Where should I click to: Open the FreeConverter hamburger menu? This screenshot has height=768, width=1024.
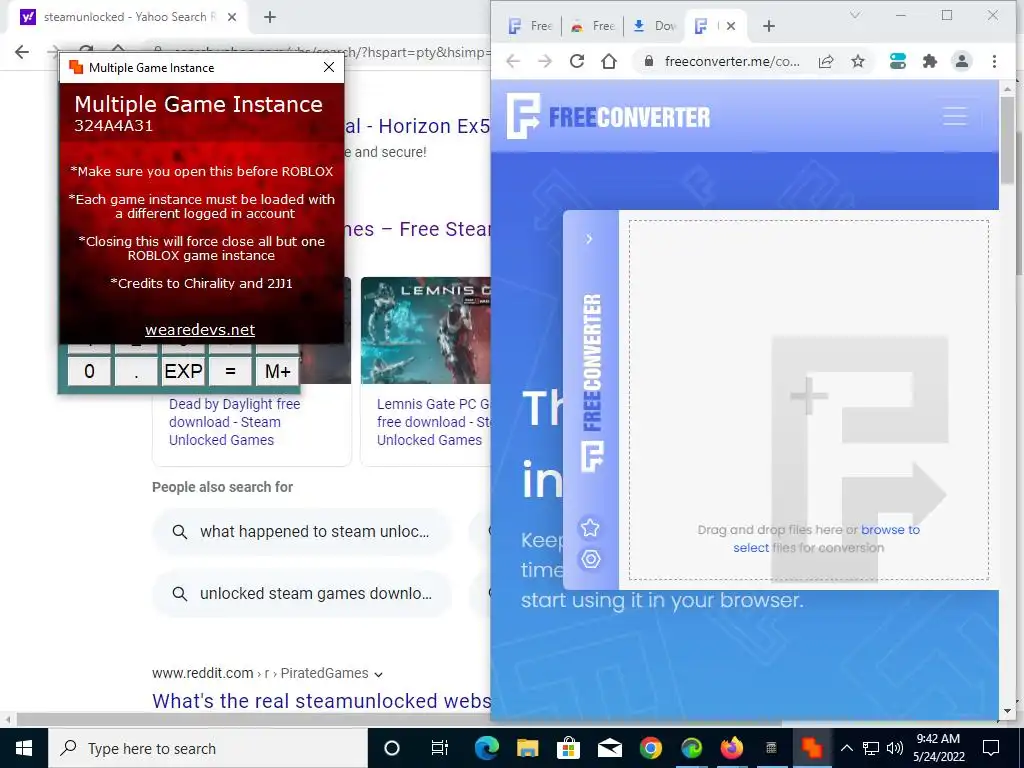[955, 116]
